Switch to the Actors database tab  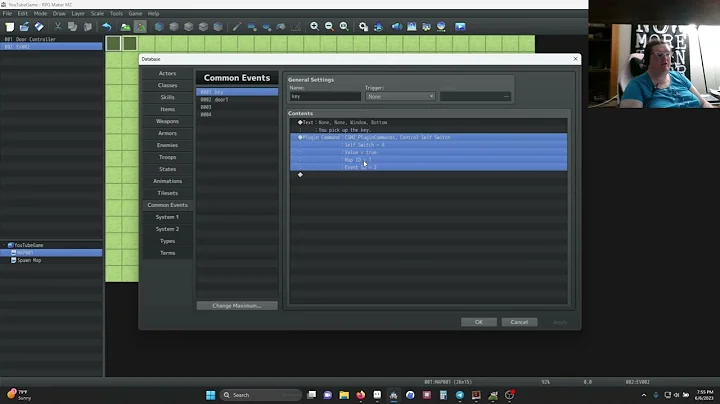(167, 73)
